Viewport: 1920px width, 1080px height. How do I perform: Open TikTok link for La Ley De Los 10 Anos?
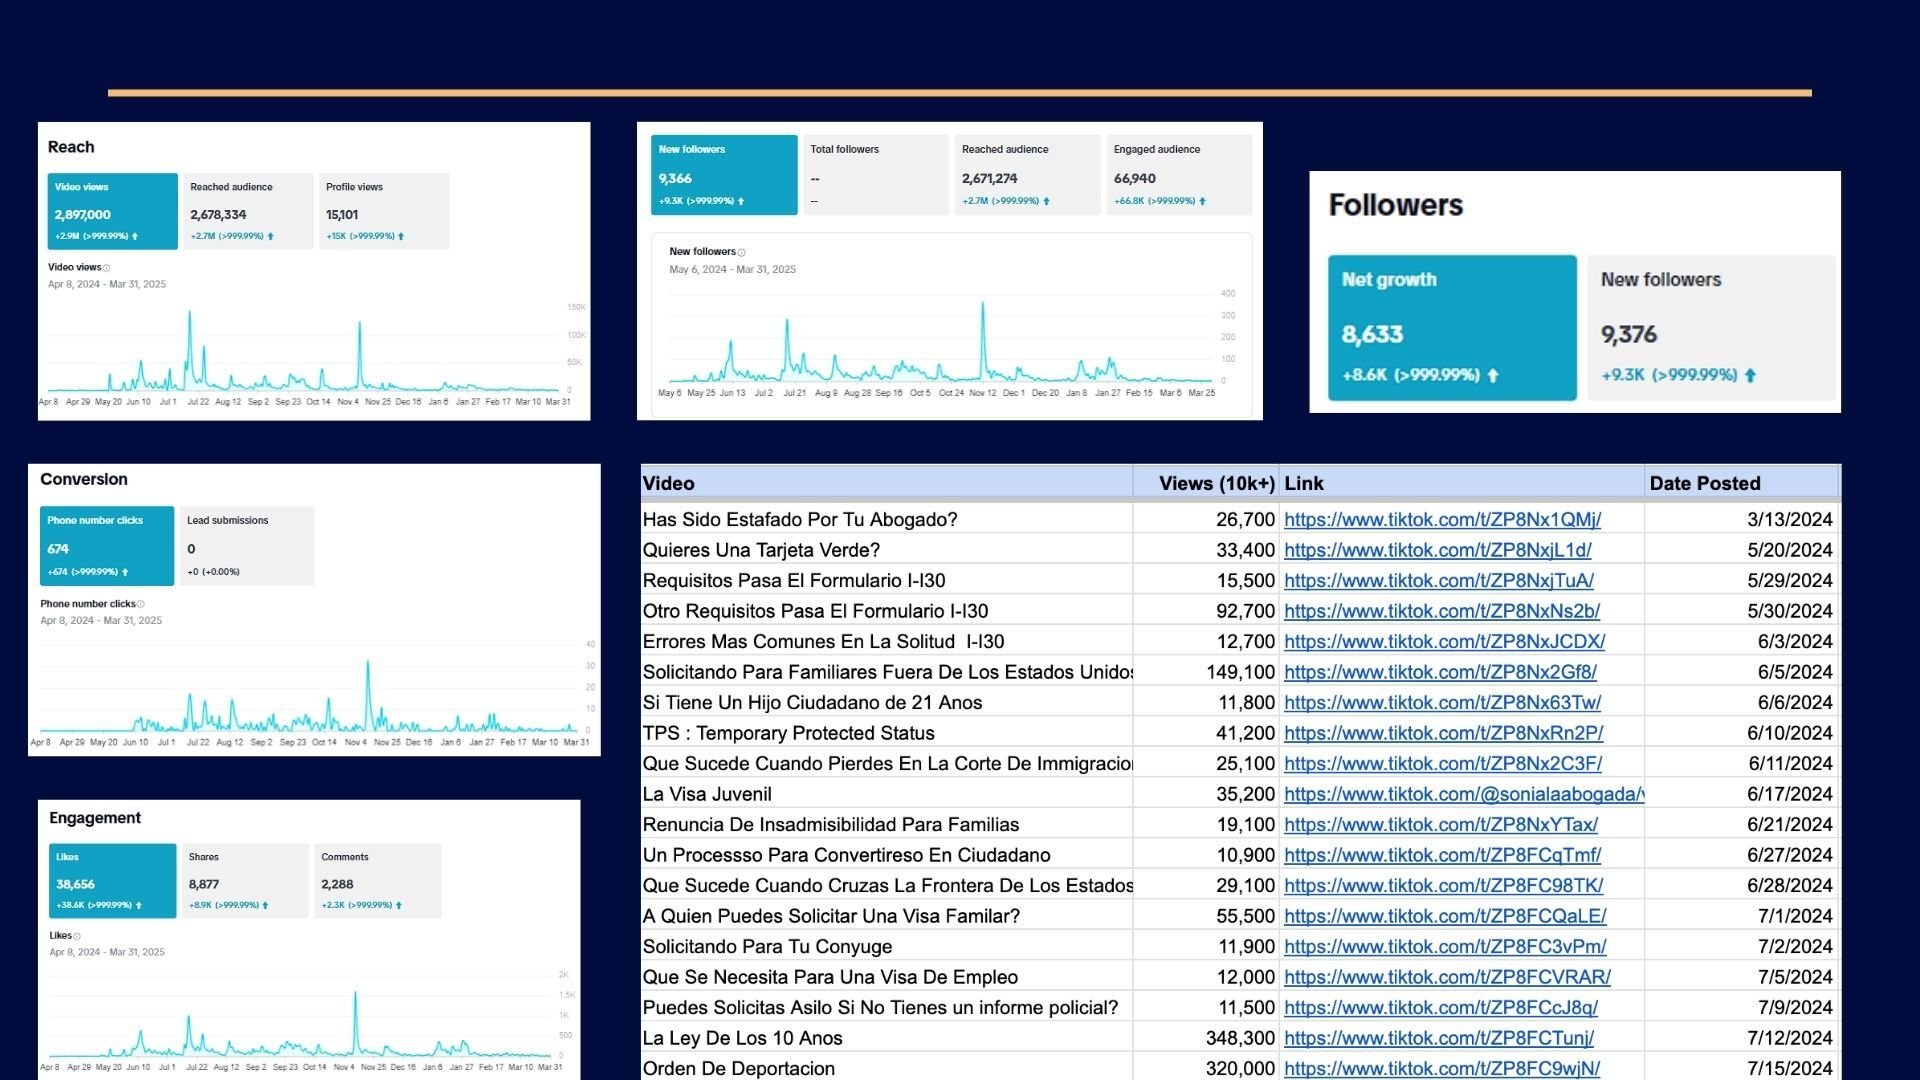[1438, 1038]
